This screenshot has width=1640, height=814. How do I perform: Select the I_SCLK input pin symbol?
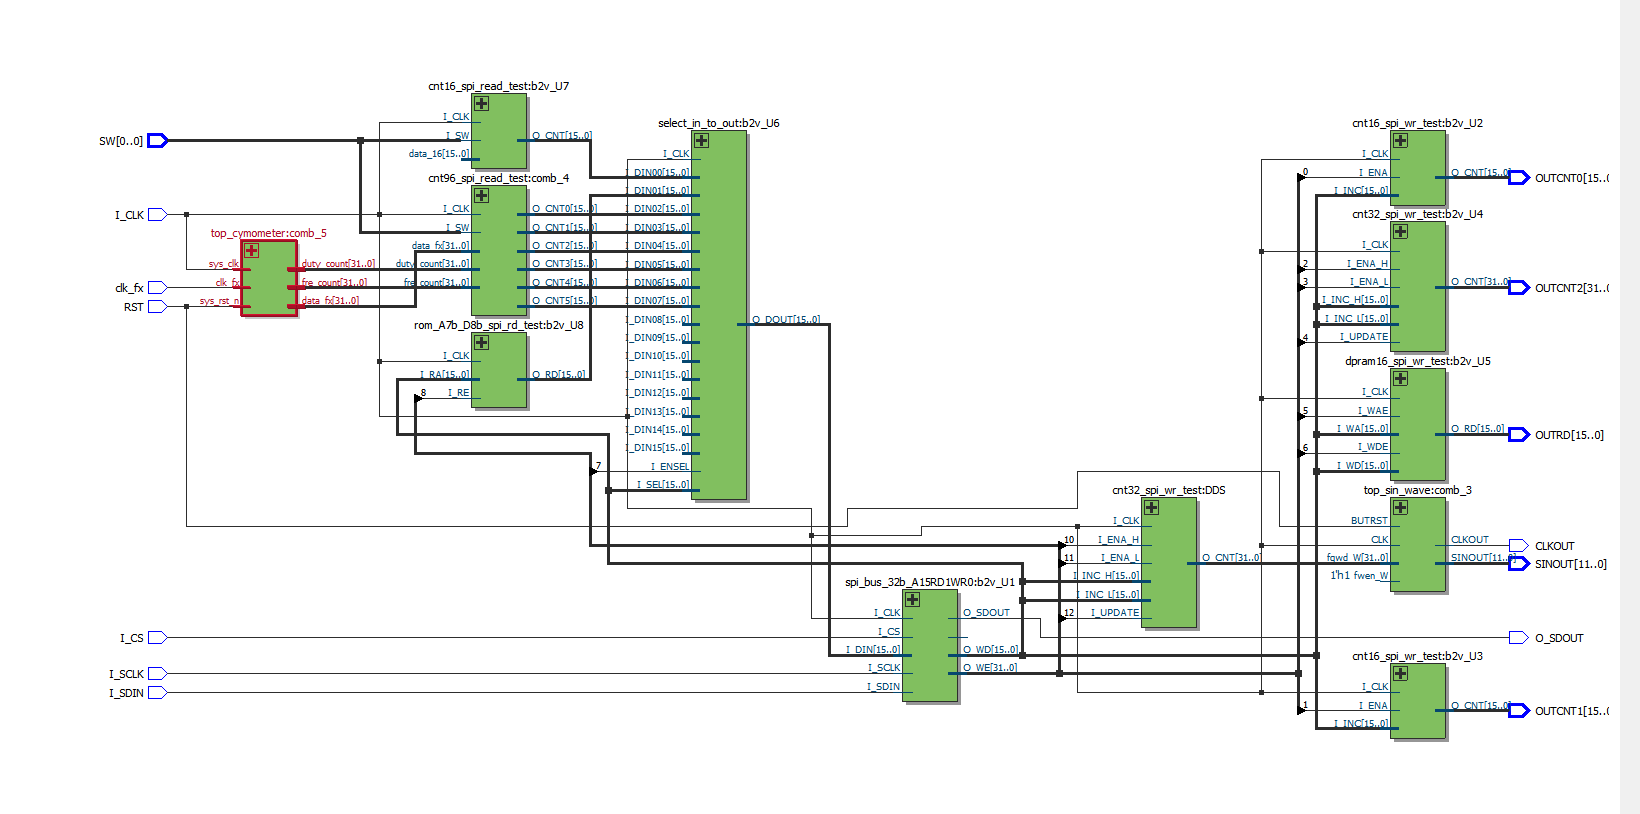click(157, 674)
